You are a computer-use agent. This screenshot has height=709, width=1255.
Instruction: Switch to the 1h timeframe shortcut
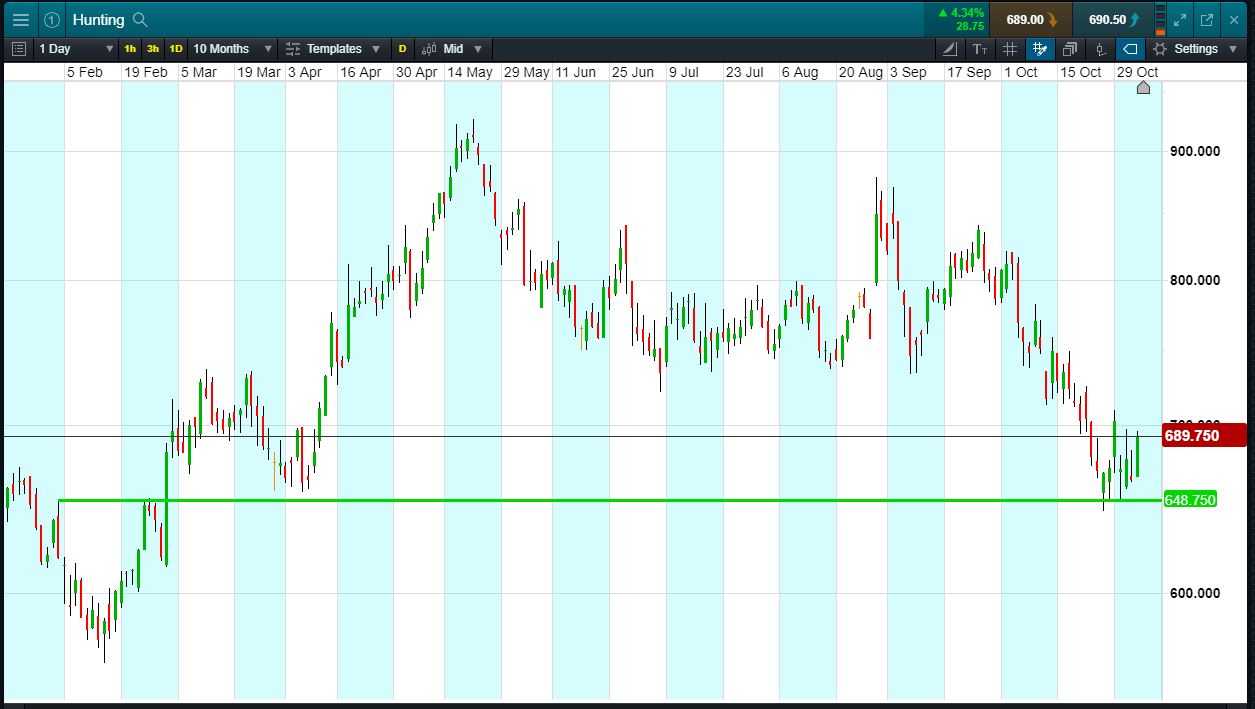130,48
